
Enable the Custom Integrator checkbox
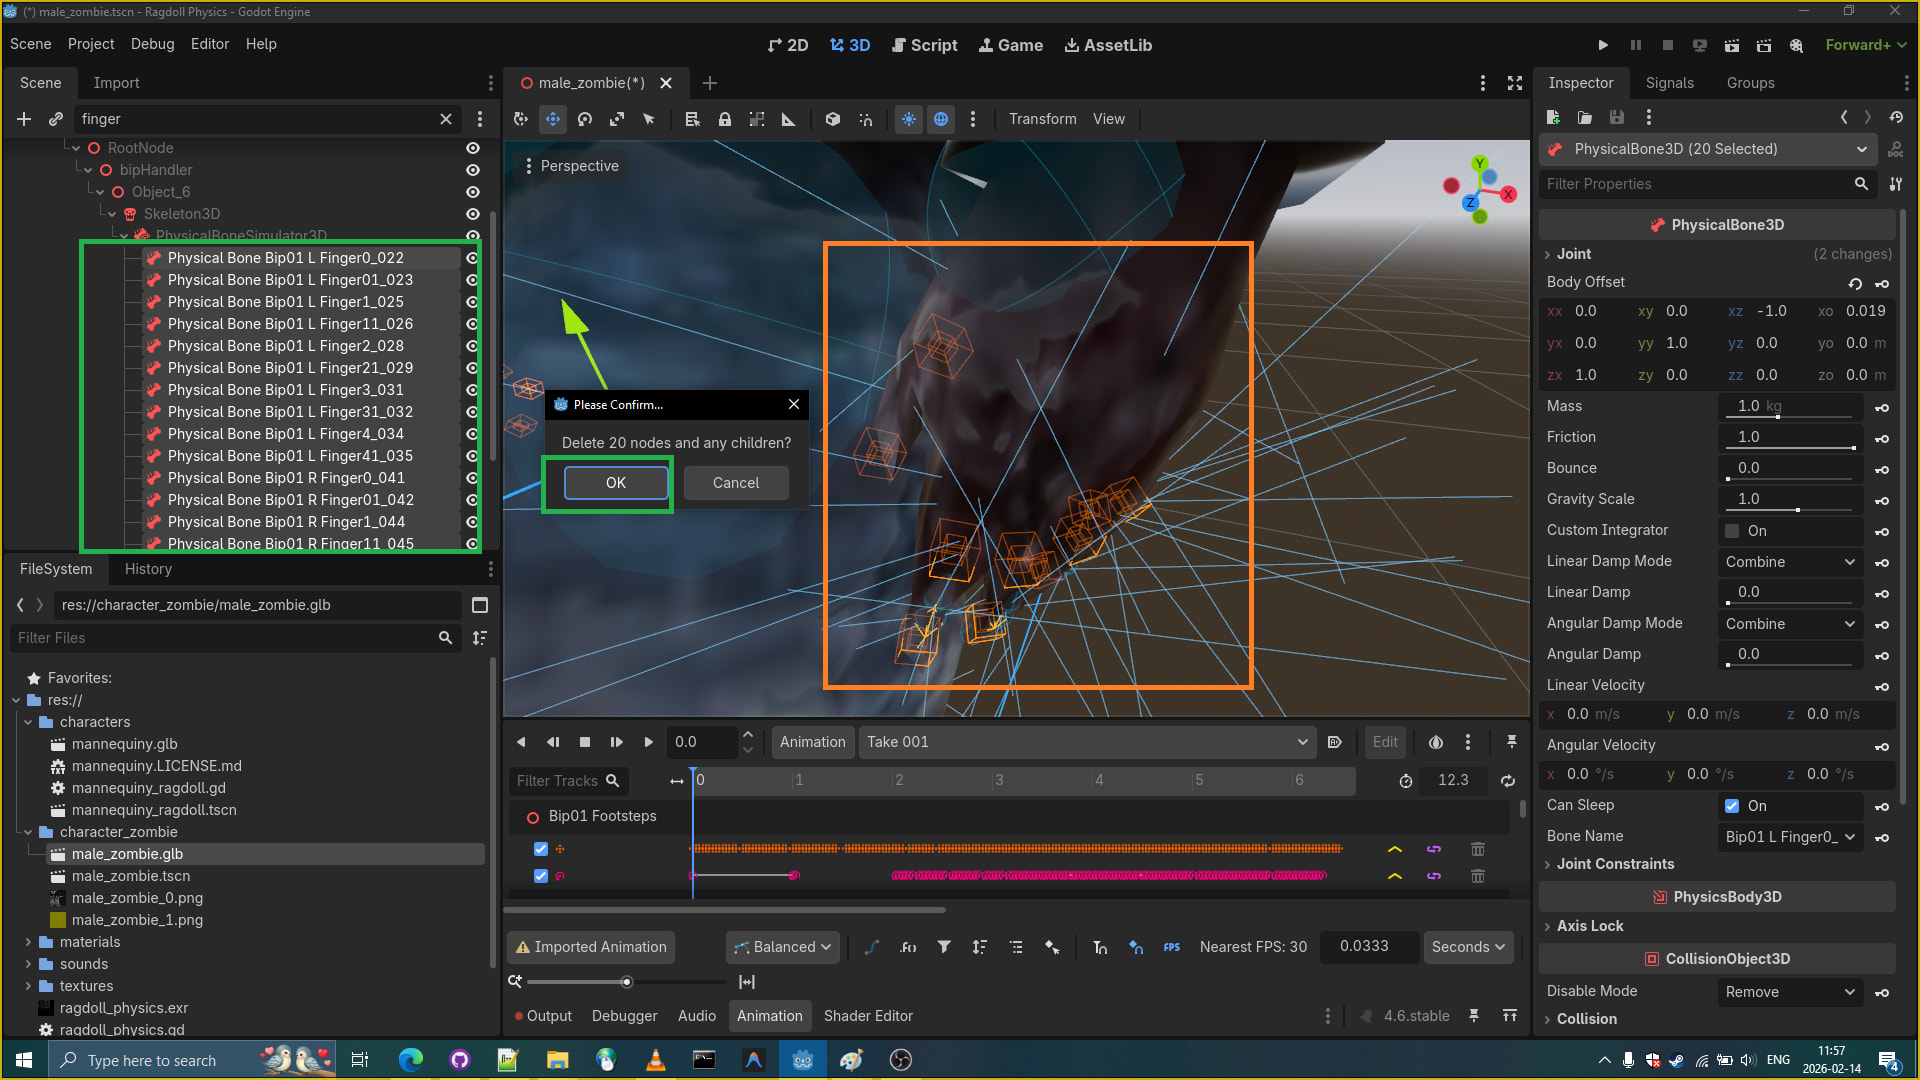click(1732, 531)
